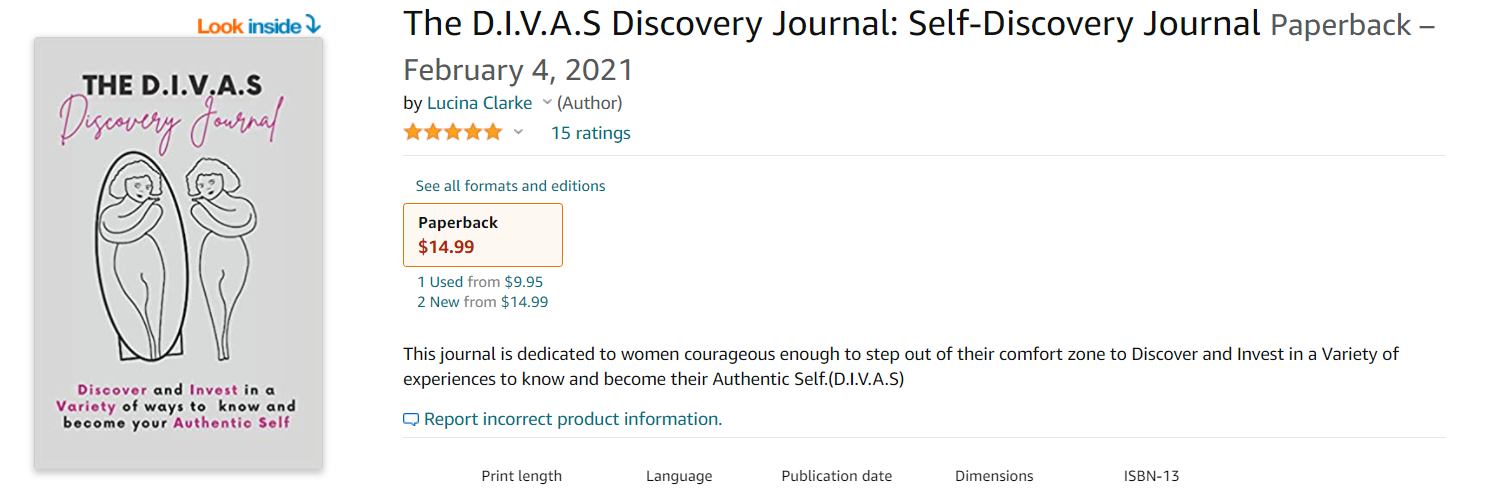Open the book cover image
The image size is (1489, 495).
pos(178,254)
